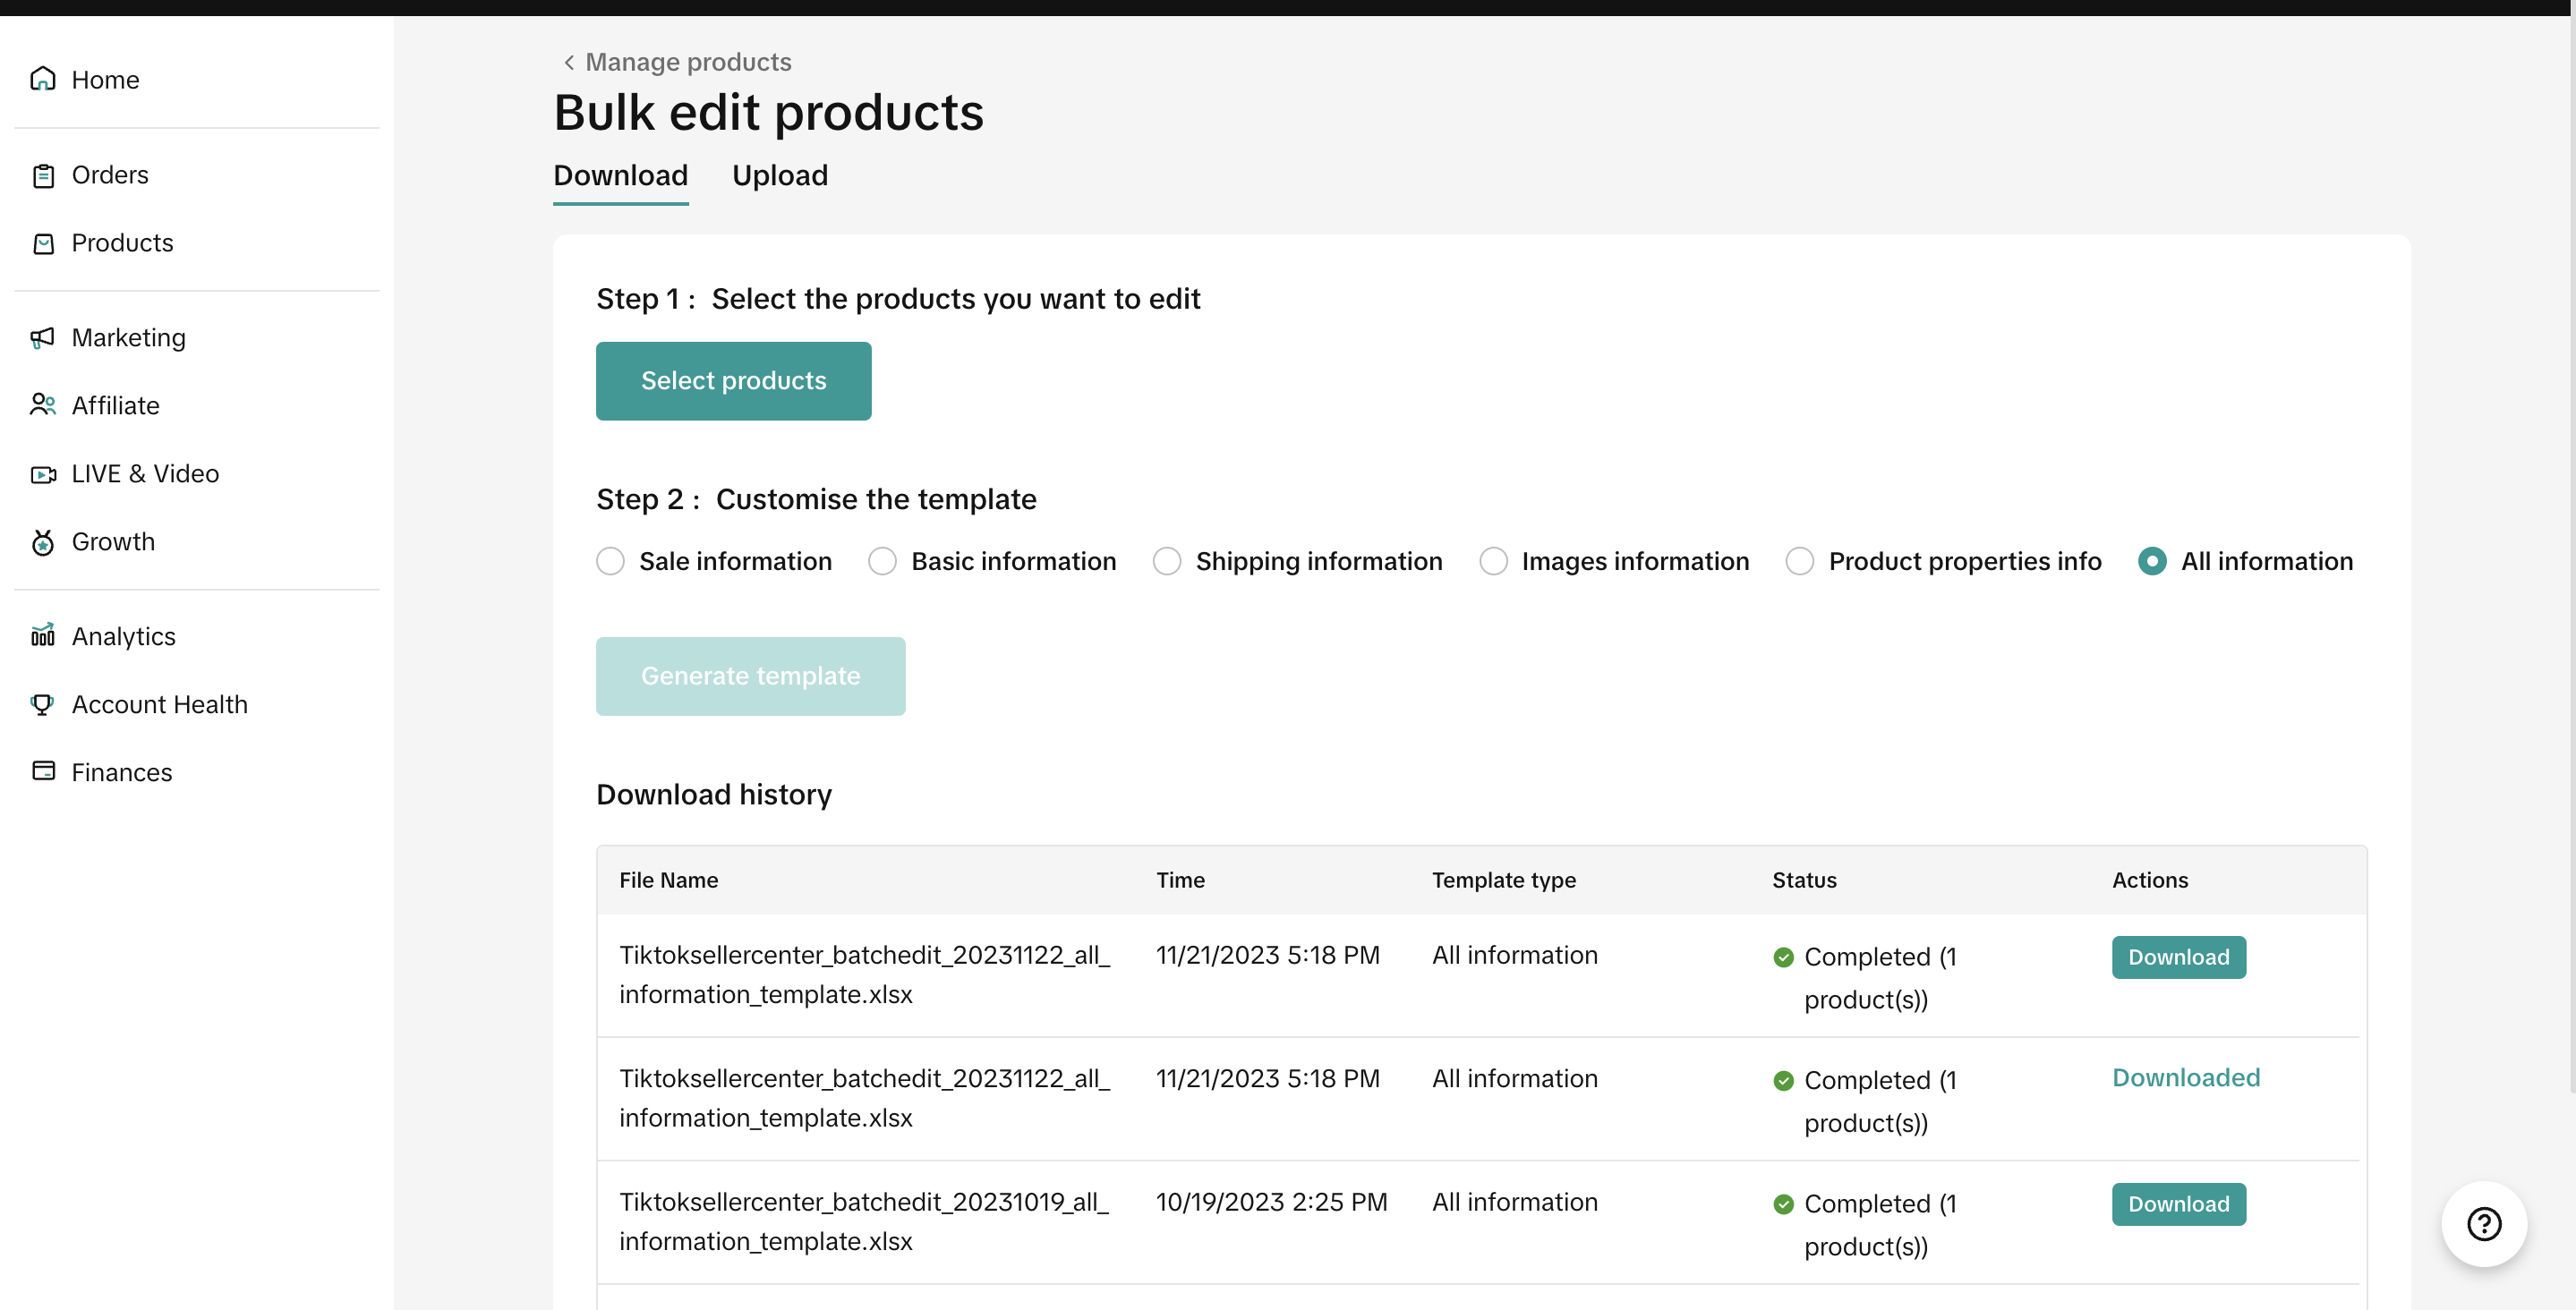Viewport: 2576px width, 1310px height.
Task: Open Orders via its clipboard icon
Action: click(x=42, y=176)
